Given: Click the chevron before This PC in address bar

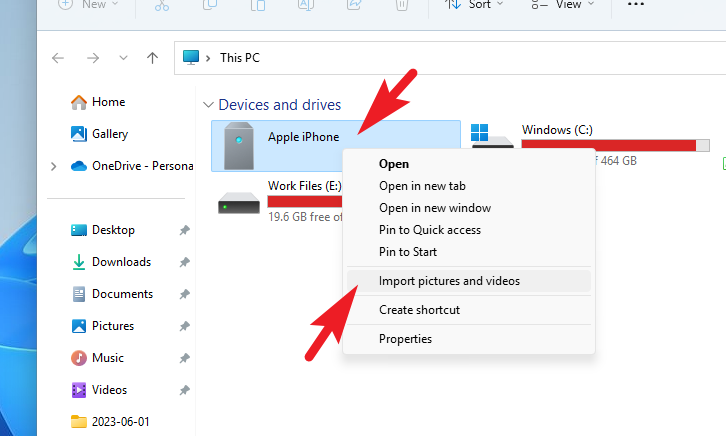Looking at the screenshot, I should (208, 58).
